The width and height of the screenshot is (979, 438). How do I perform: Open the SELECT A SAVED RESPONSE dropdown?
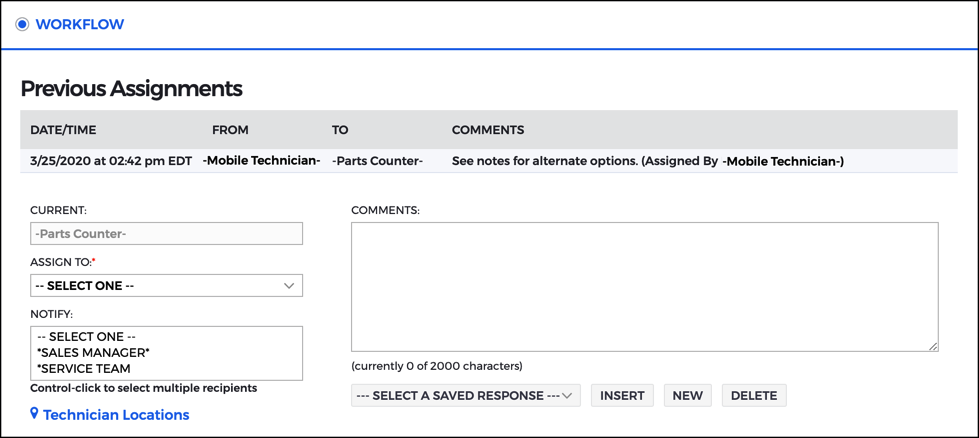click(x=466, y=396)
